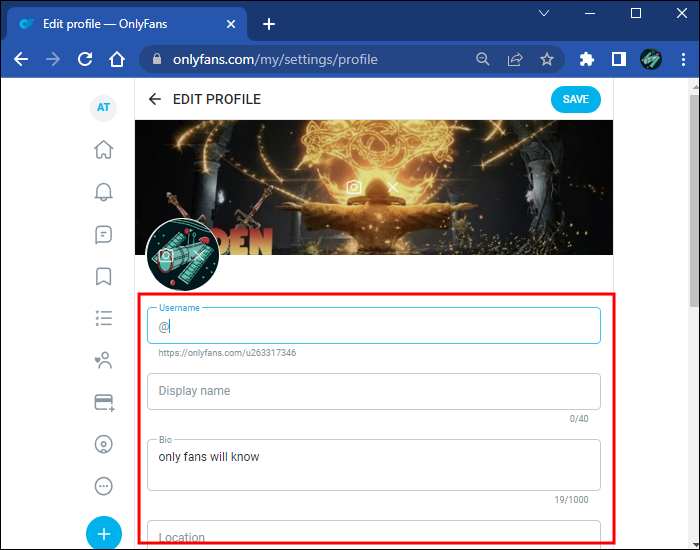Click the address bar URL

[x=275, y=59]
